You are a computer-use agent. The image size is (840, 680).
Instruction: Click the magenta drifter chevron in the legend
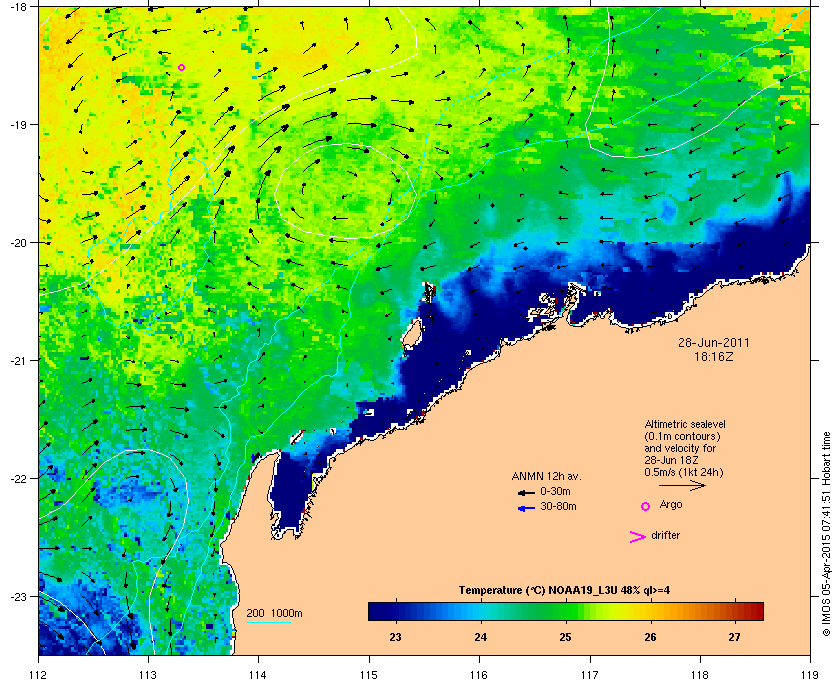tap(638, 537)
